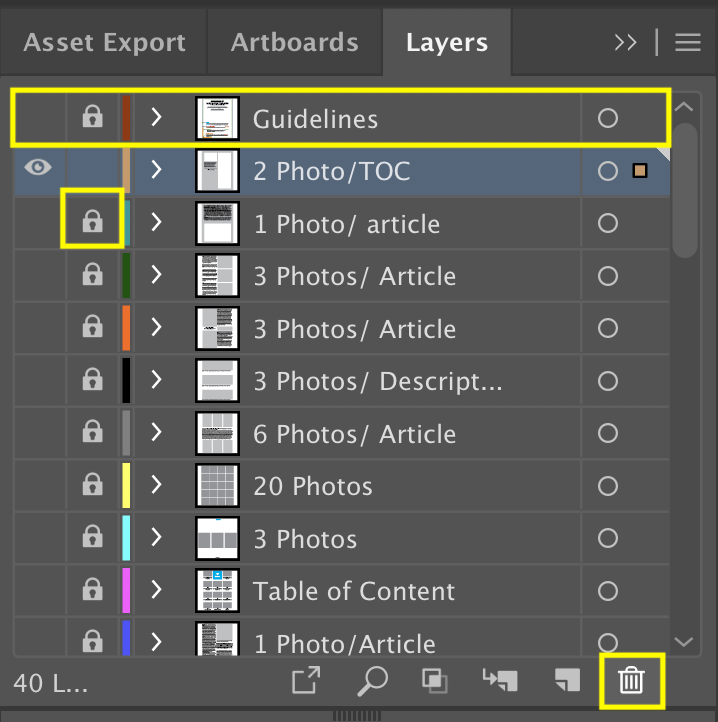
Task: Click Make/Release Clipping Mask icon
Action: point(434,681)
